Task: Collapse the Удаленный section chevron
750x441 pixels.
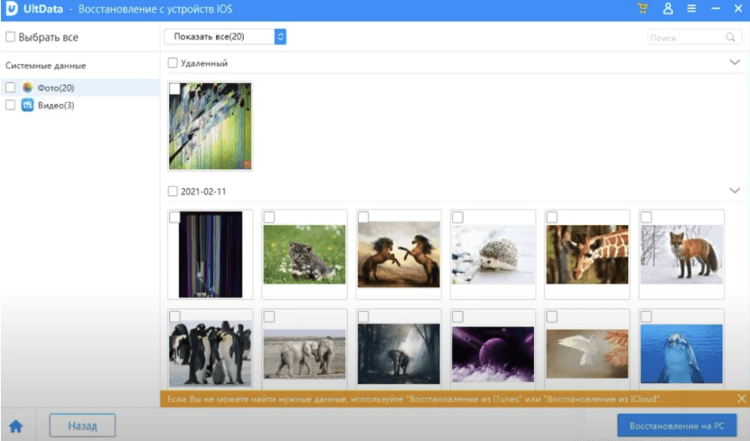Action: pyautogui.click(x=735, y=62)
